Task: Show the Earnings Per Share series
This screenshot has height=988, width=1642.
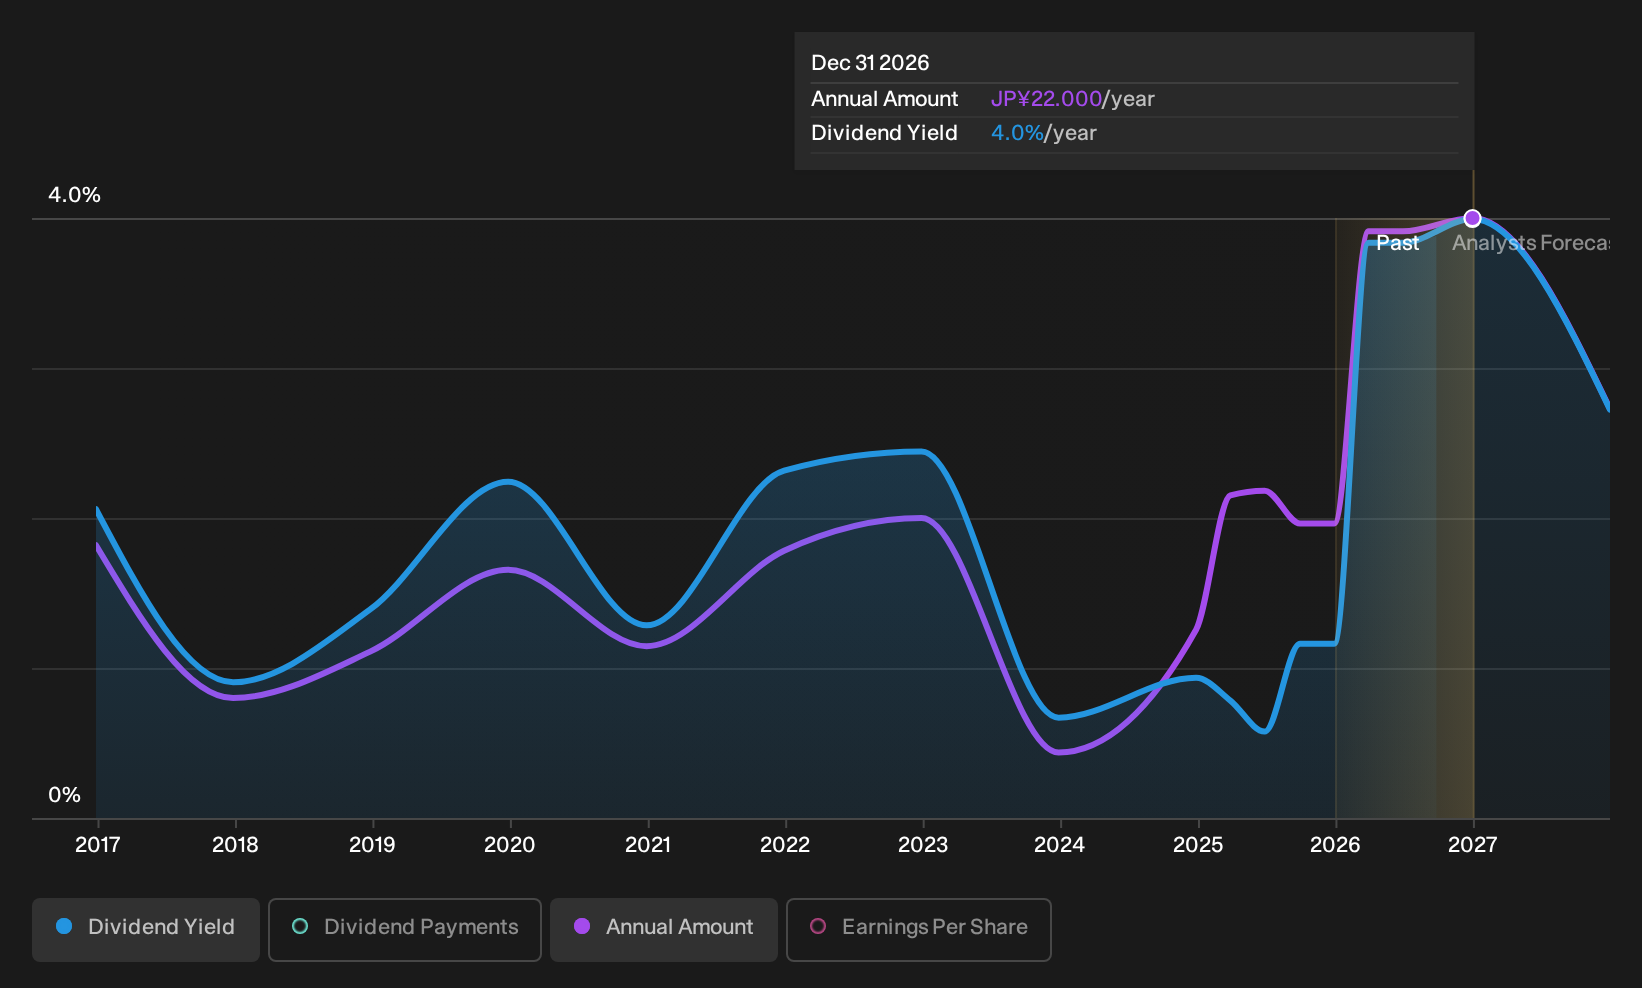Action: pyautogui.click(x=919, y=929)
